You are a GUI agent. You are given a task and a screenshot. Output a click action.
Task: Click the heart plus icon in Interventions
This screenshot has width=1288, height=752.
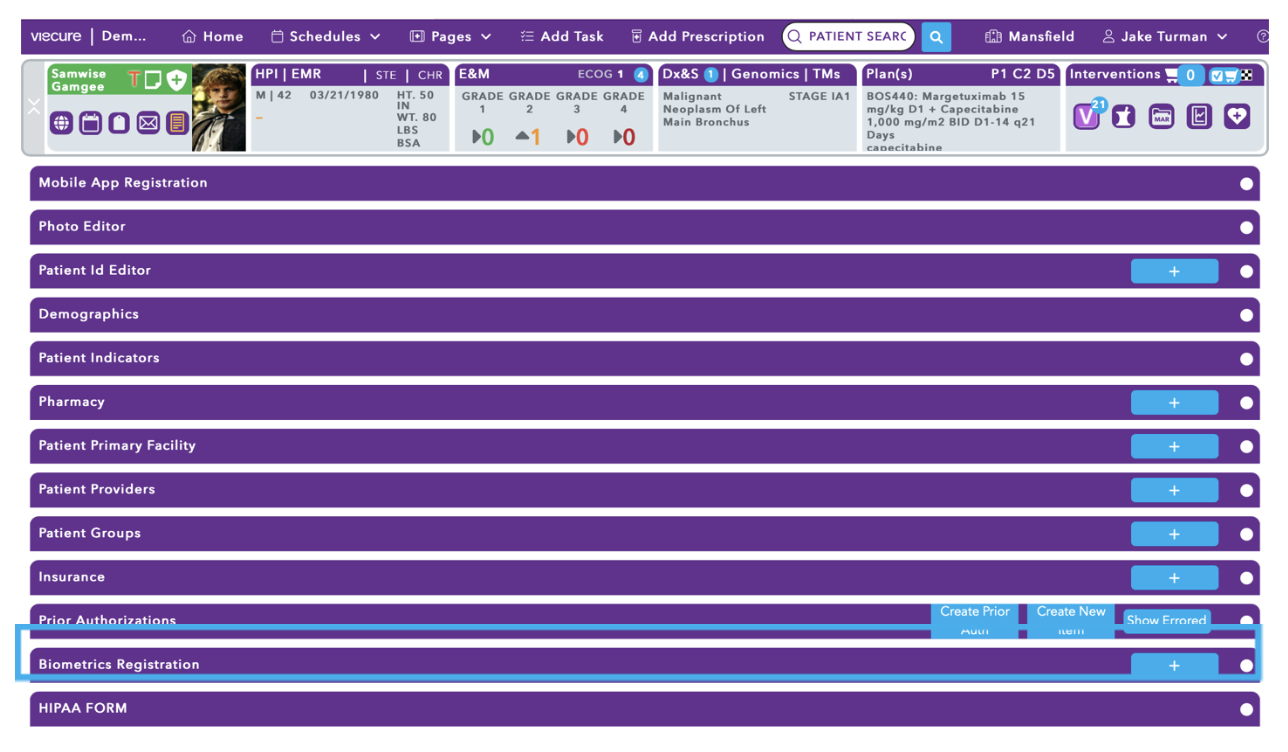[1237, 116]
